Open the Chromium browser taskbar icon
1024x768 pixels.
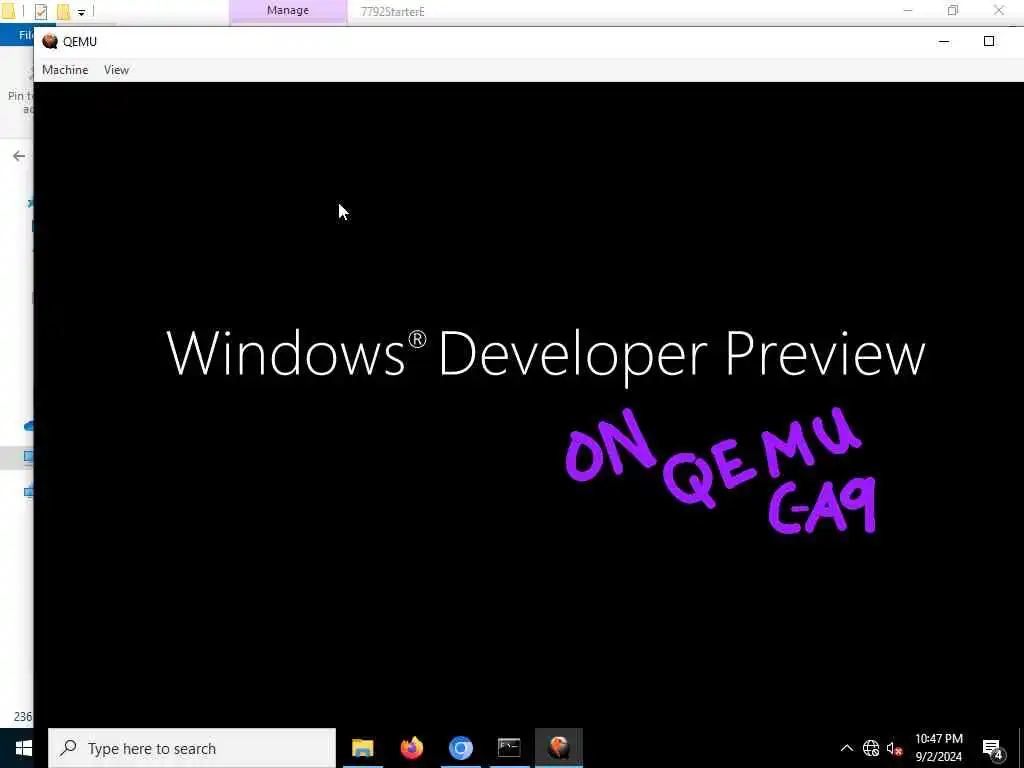pyautogui.click(x=460, y=748)
